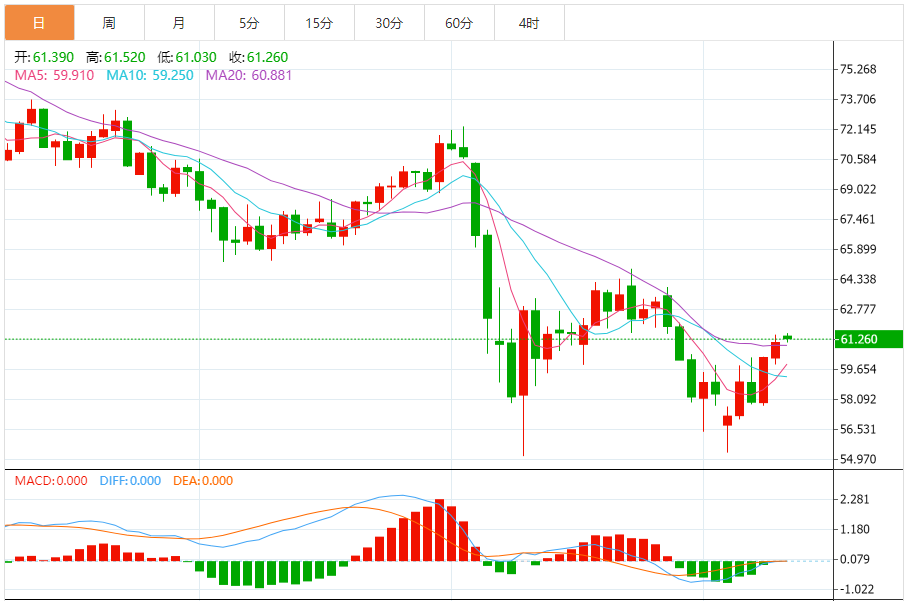Viewport: 908px width, 601px height.
Task: Open the 5分 five-minute chart tab
Action: tap(250, 23)
